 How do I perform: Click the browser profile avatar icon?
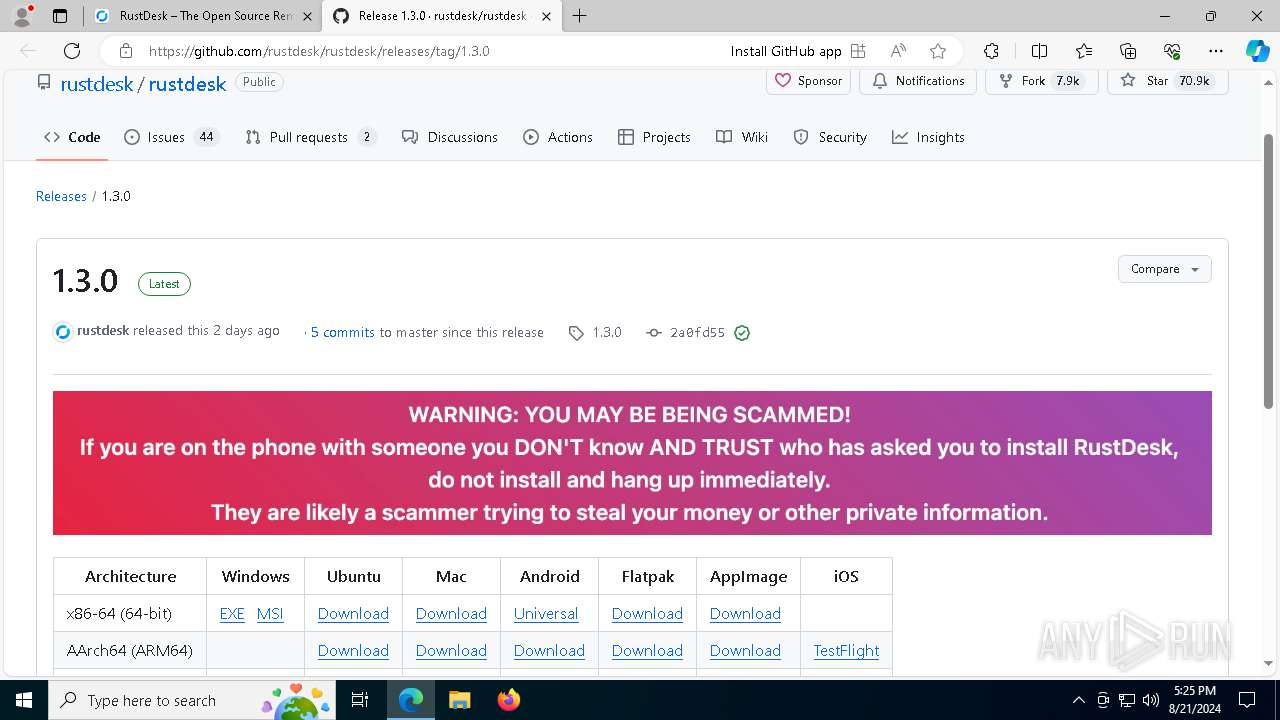pyautogui.click(x=22, y=16)
